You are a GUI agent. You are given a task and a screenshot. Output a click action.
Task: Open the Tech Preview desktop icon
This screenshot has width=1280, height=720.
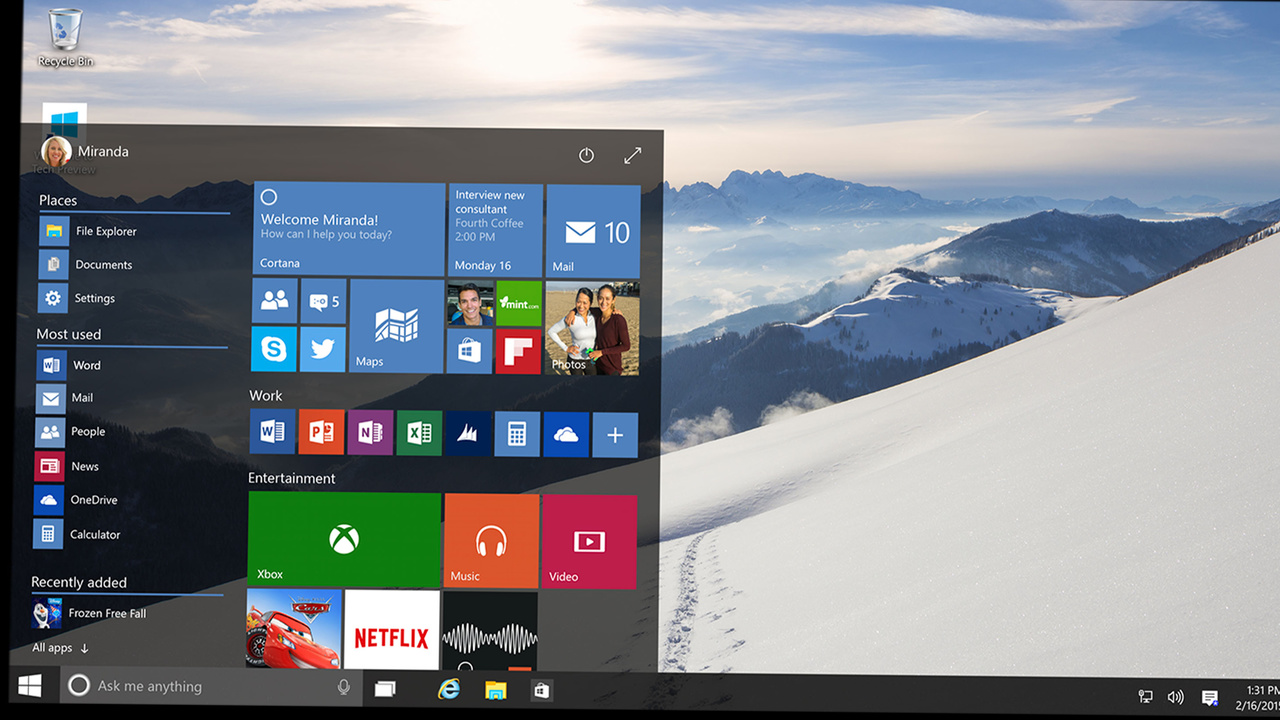(65, 140)
